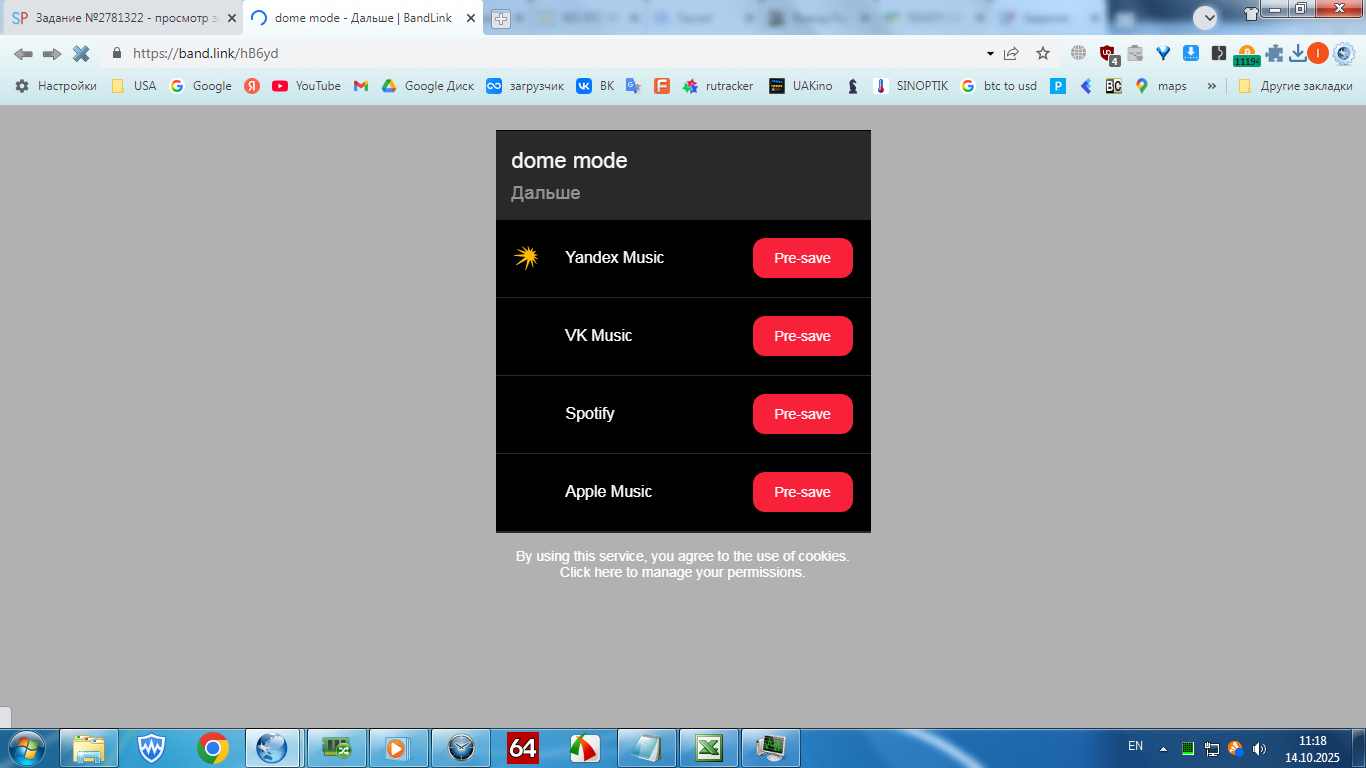Click the Yandex Music star icon
Screen dimensions: 1366x768
[x=526, y=258]
